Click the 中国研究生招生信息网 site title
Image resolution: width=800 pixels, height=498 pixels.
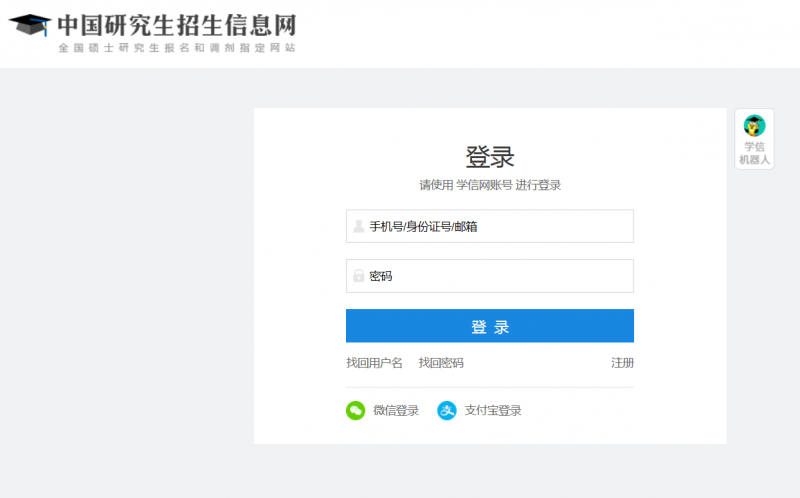[176, 24]
